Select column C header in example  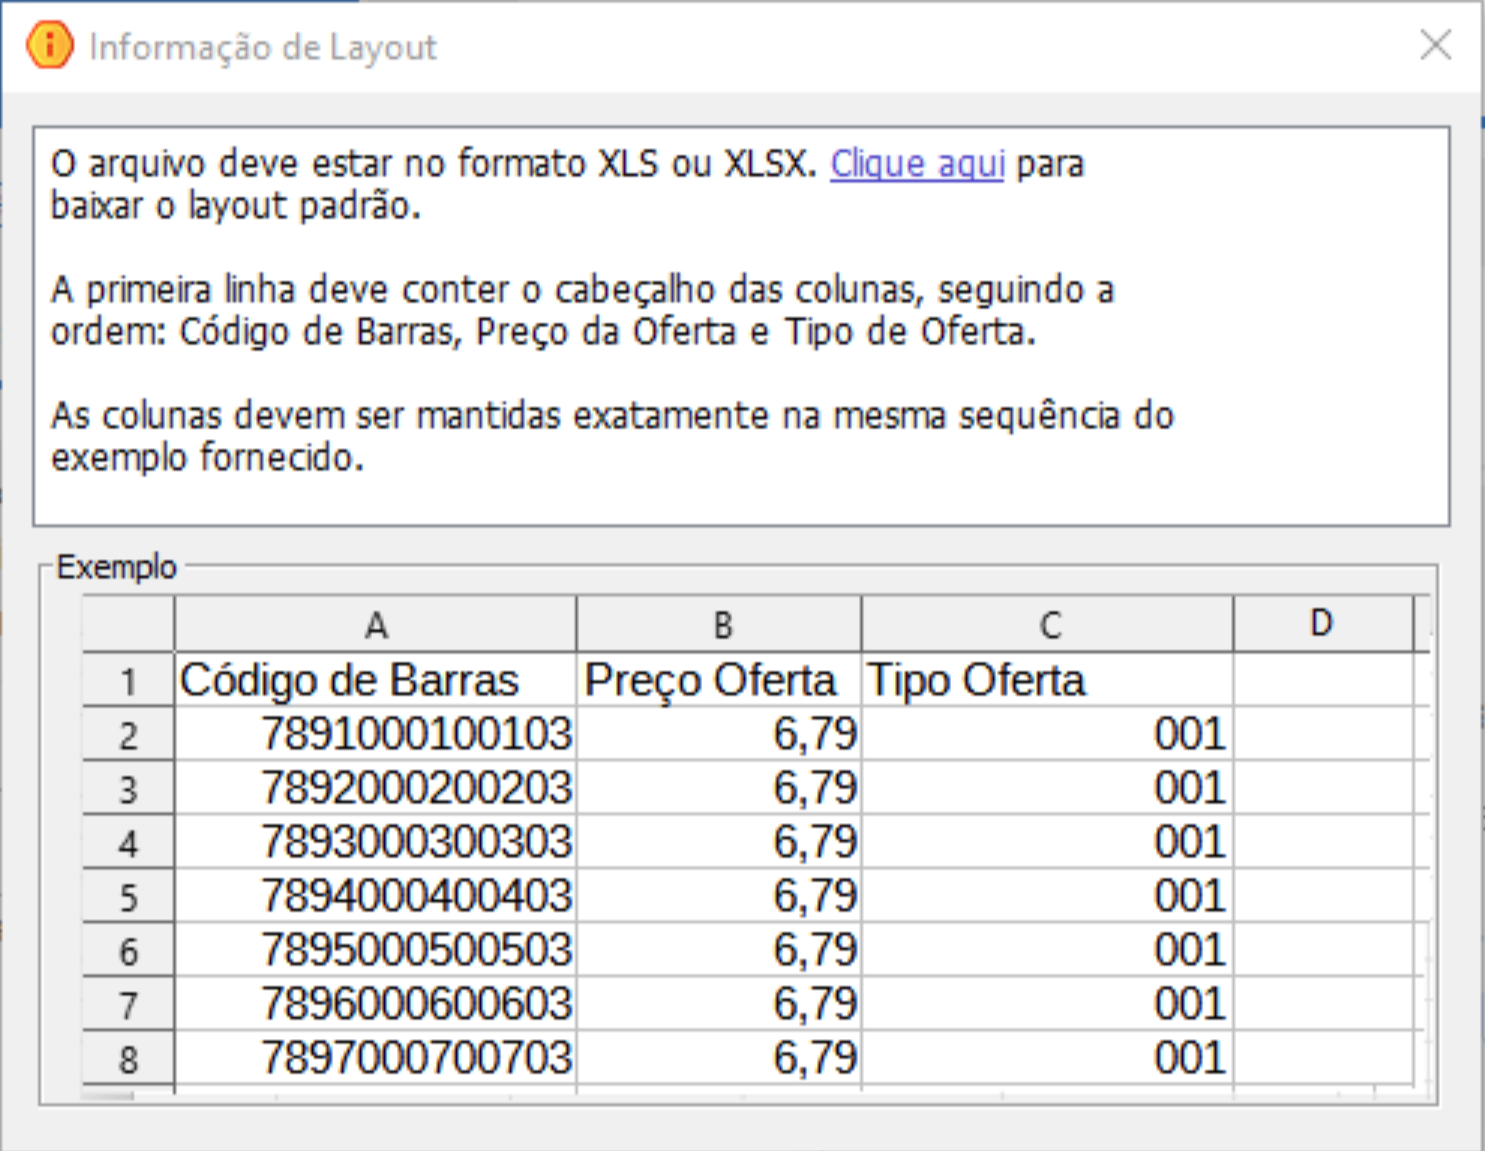click(1048, 625)
